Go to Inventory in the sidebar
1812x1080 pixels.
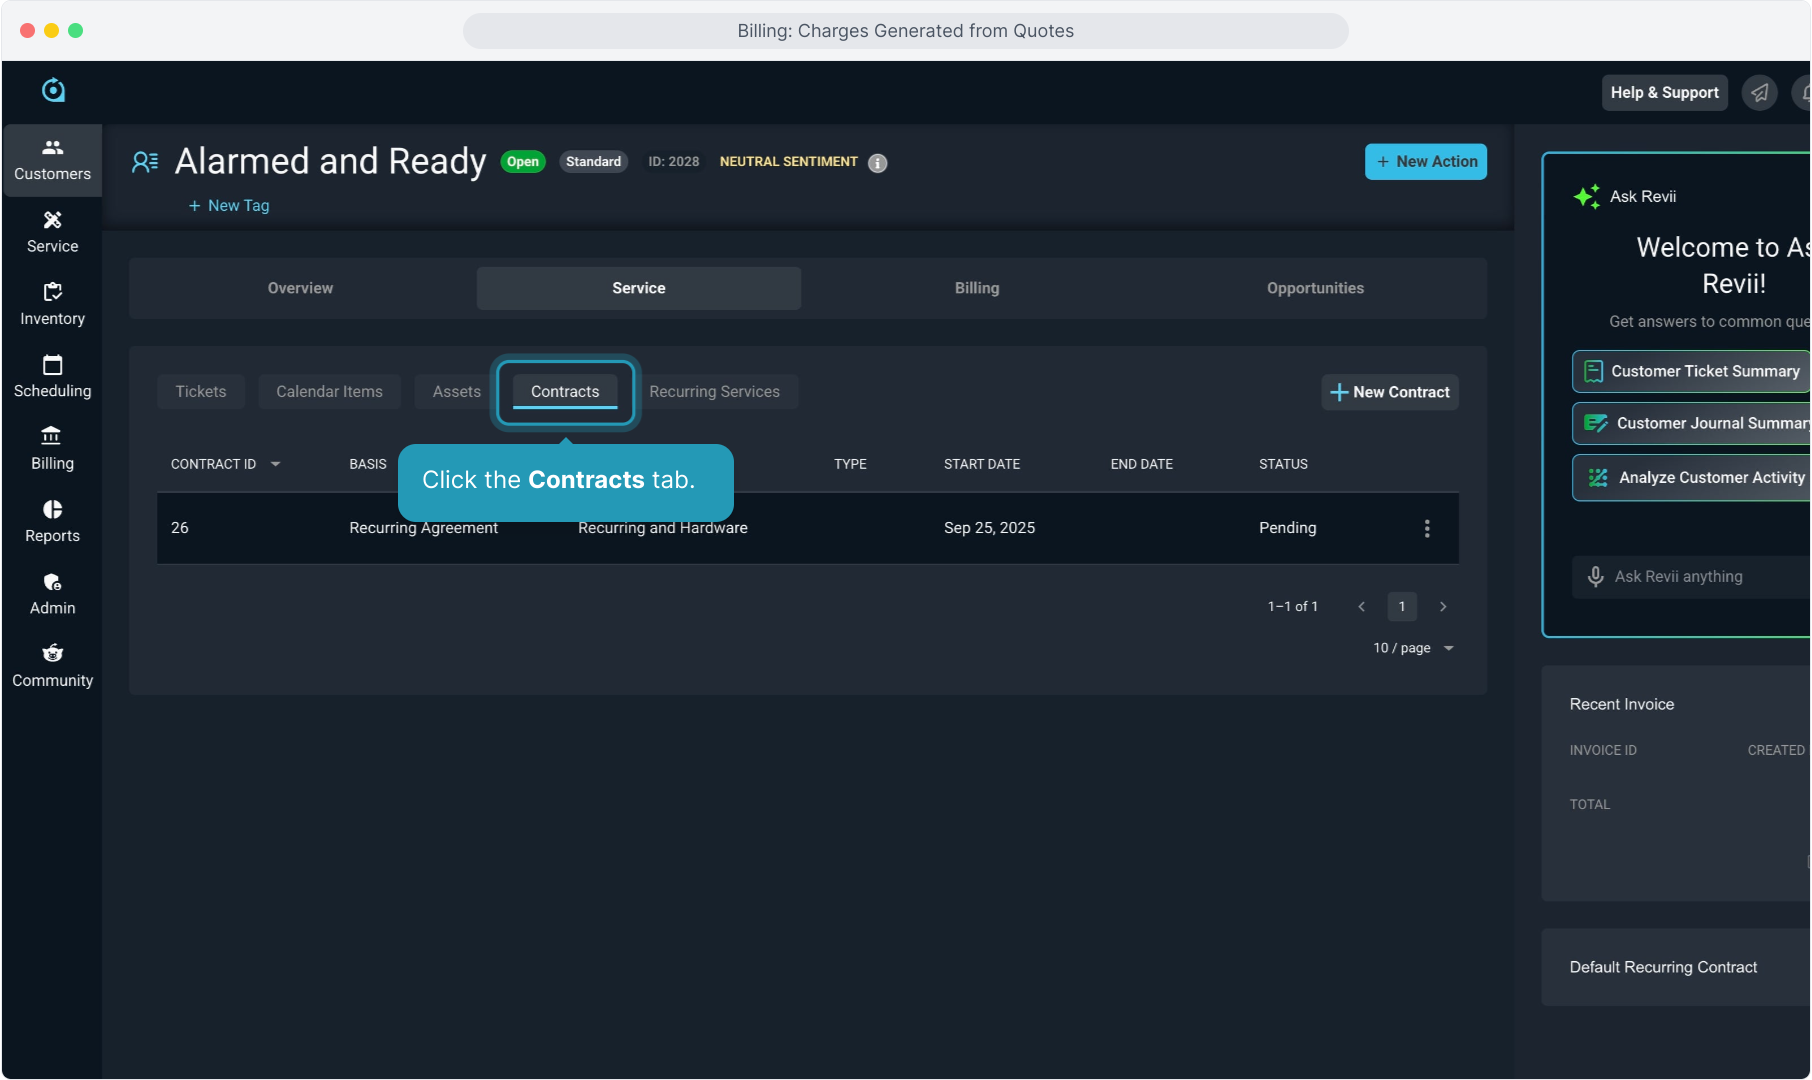(52, 304)
